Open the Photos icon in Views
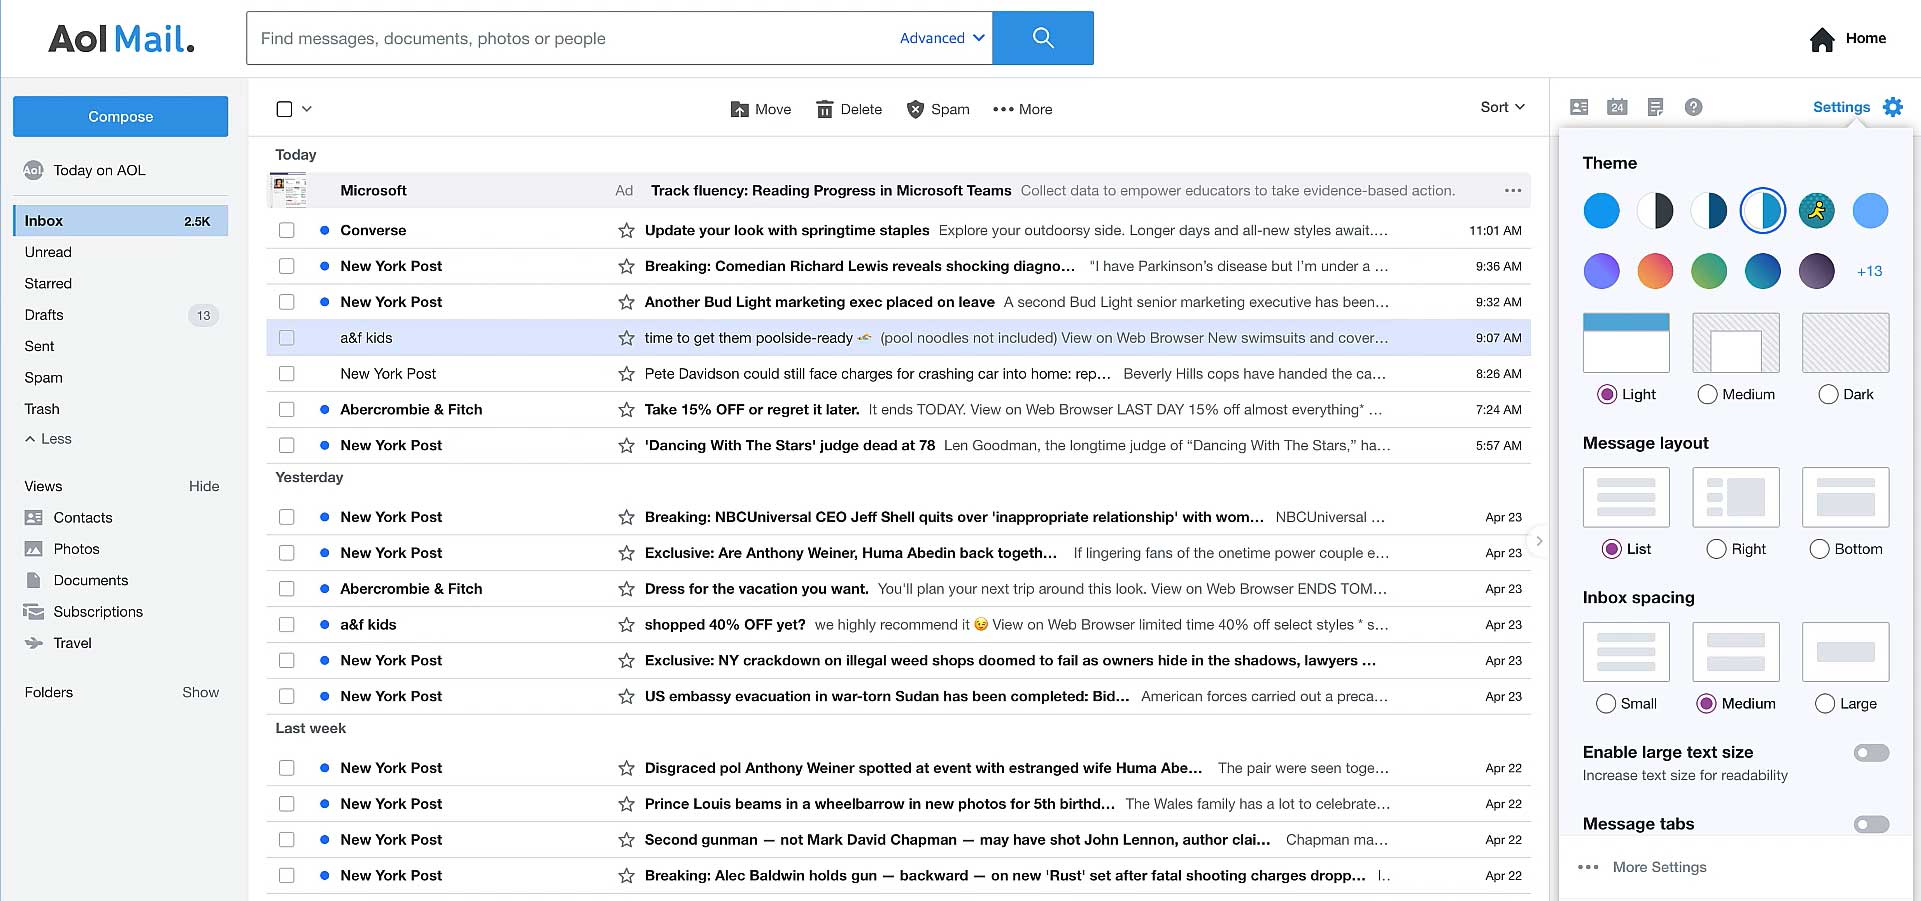 point(34,549)
